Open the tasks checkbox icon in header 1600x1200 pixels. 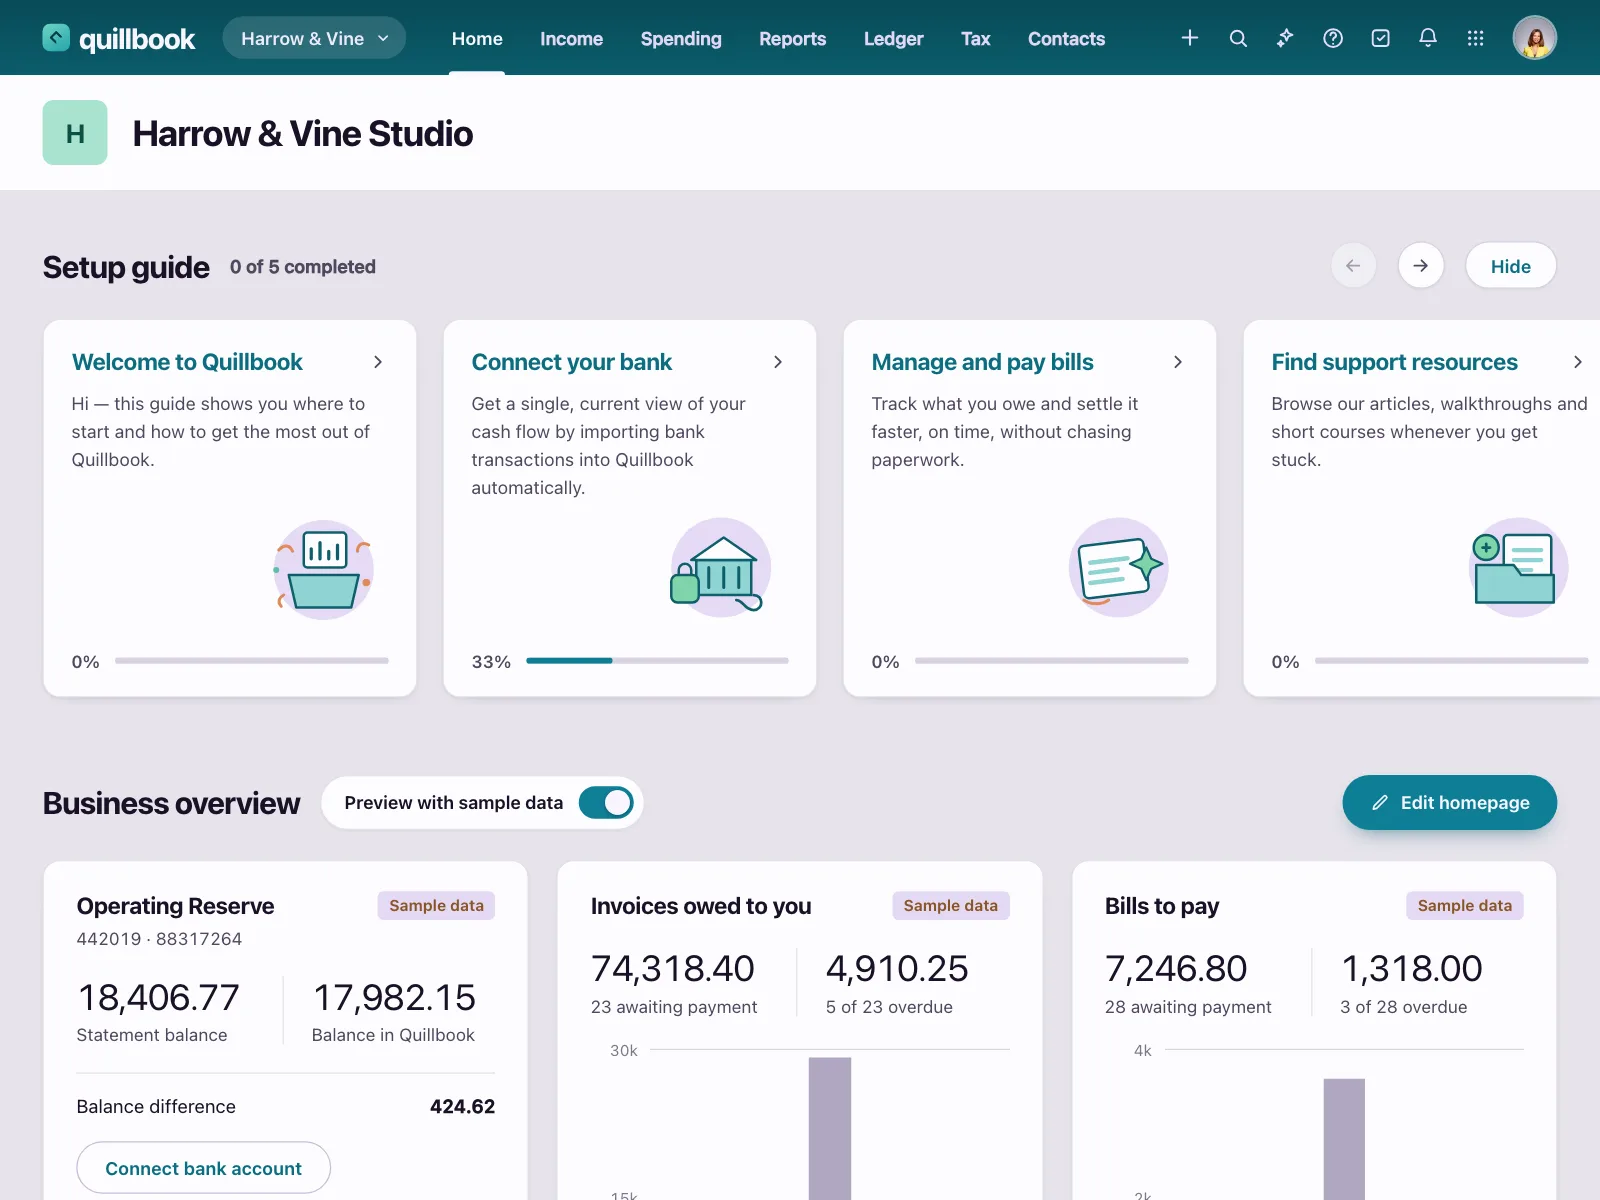(1380, 38)
